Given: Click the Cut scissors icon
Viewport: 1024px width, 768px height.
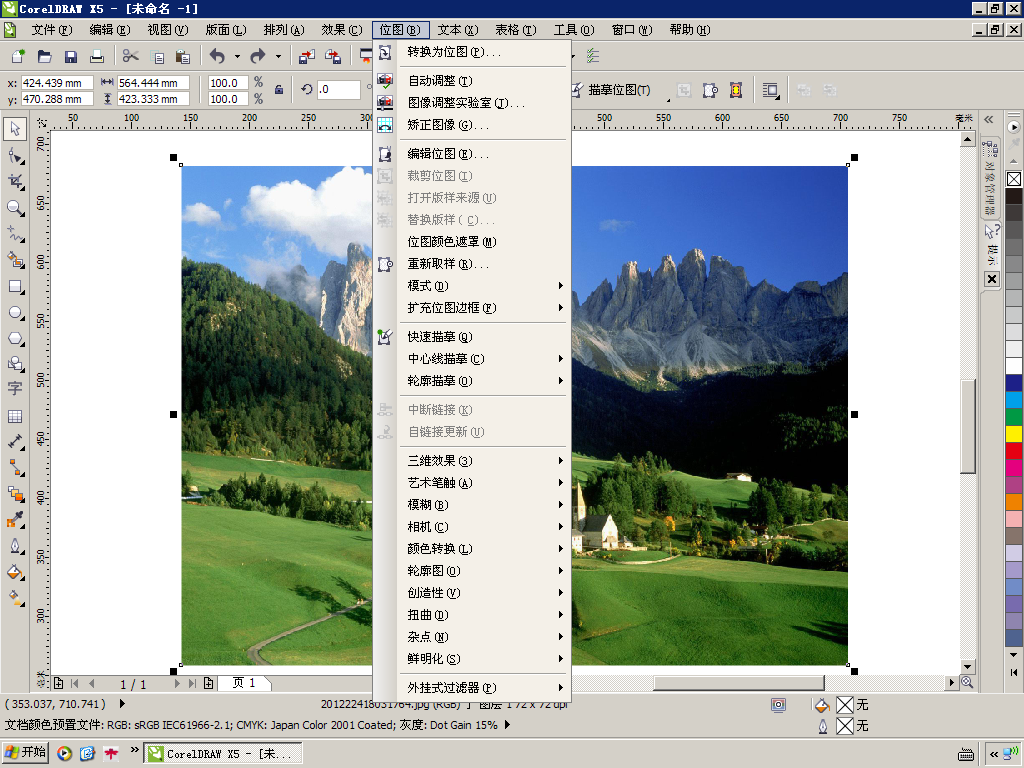Looking at the screenshot, I should (131, 56).
